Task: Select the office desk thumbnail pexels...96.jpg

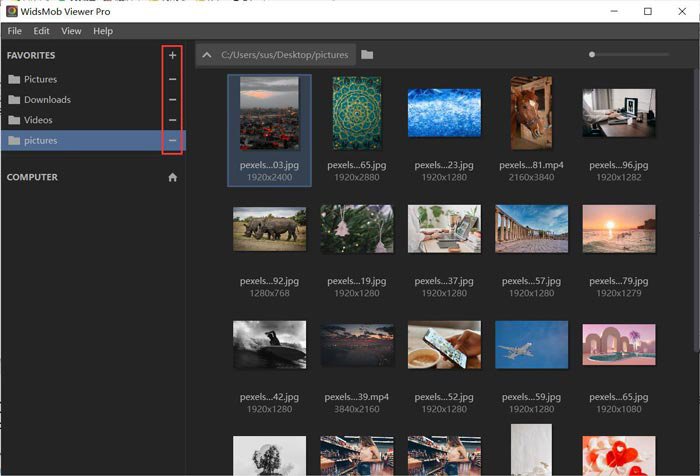Action: pos(619,113)
